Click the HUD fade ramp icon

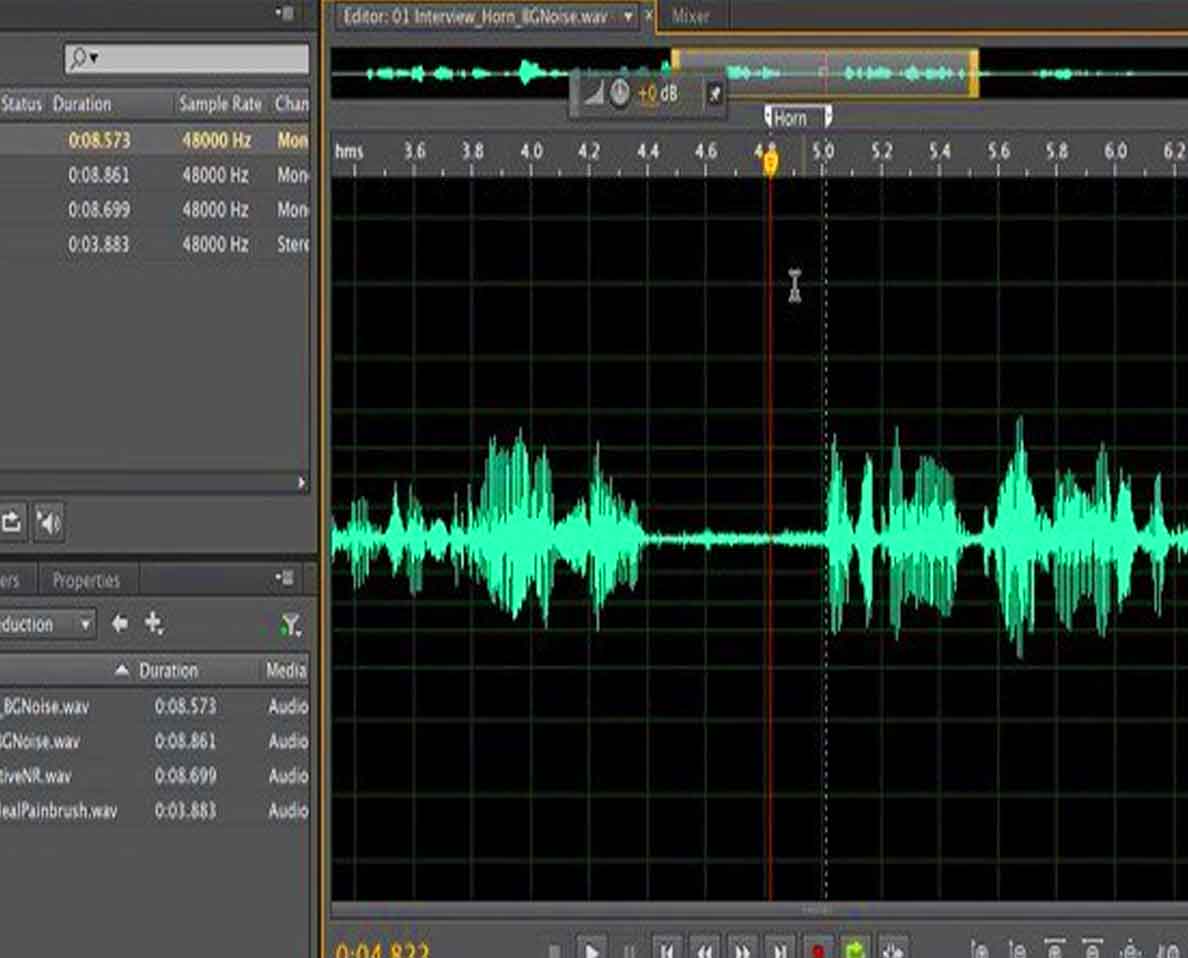pos(593,94)
